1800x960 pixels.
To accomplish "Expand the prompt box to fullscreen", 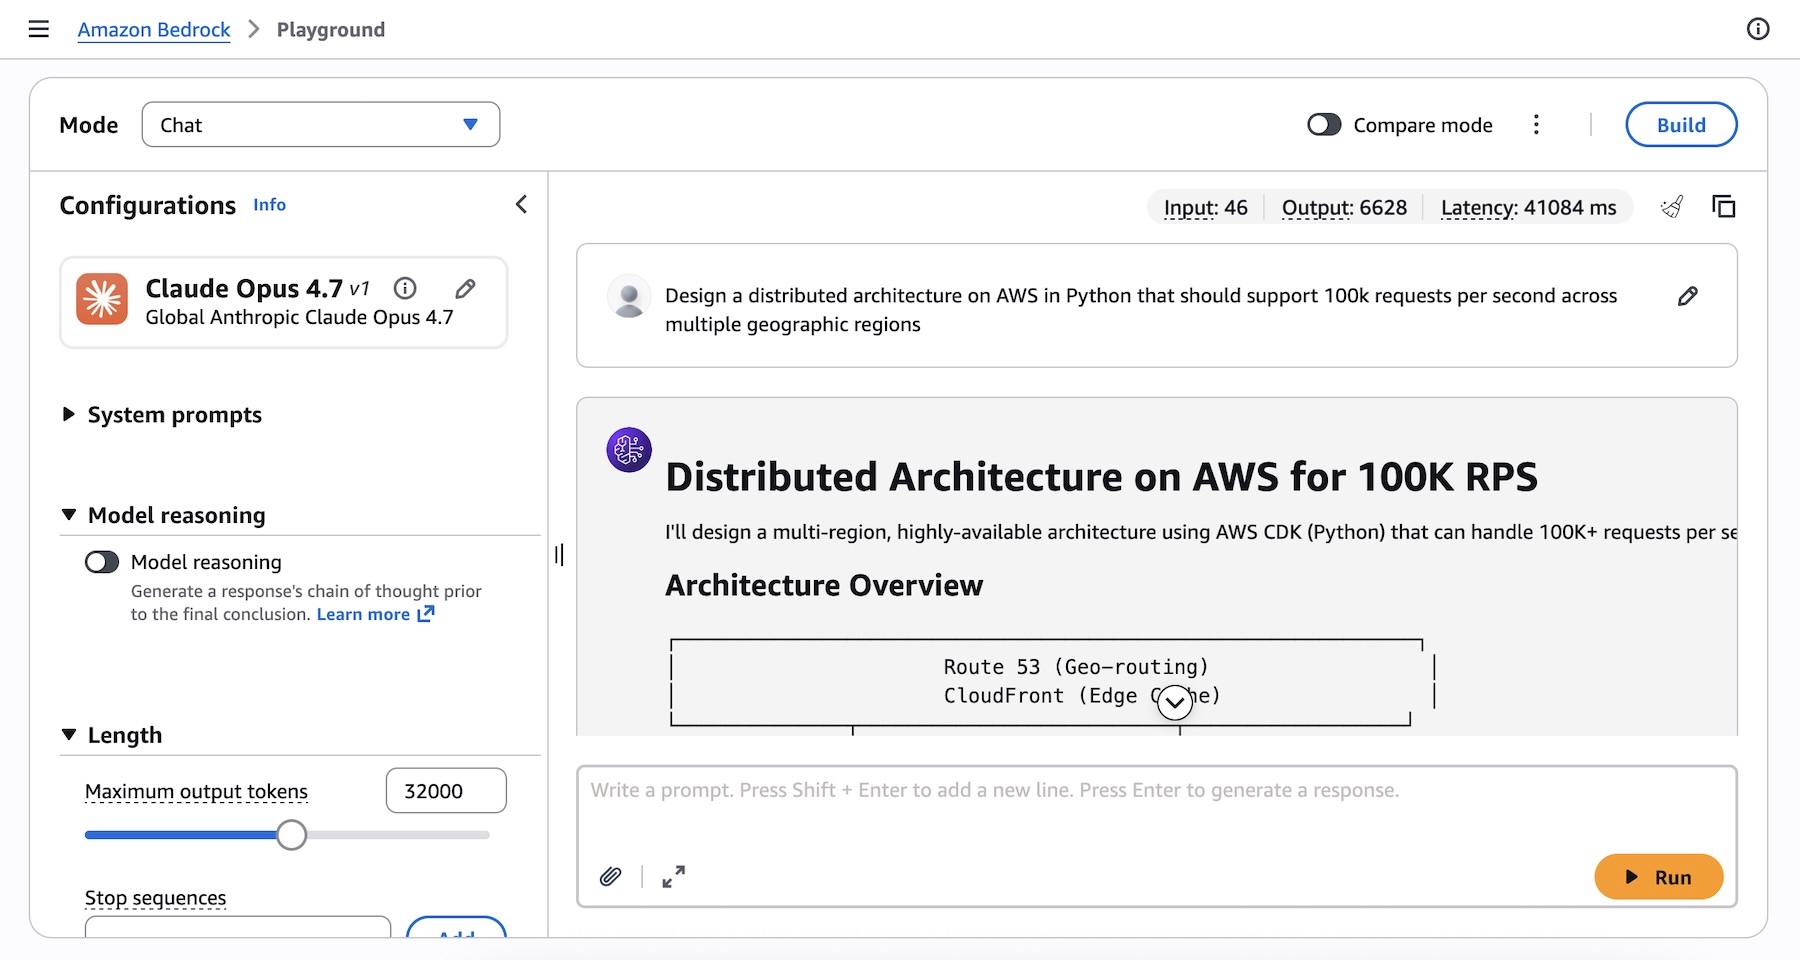I will pos(673,876).
